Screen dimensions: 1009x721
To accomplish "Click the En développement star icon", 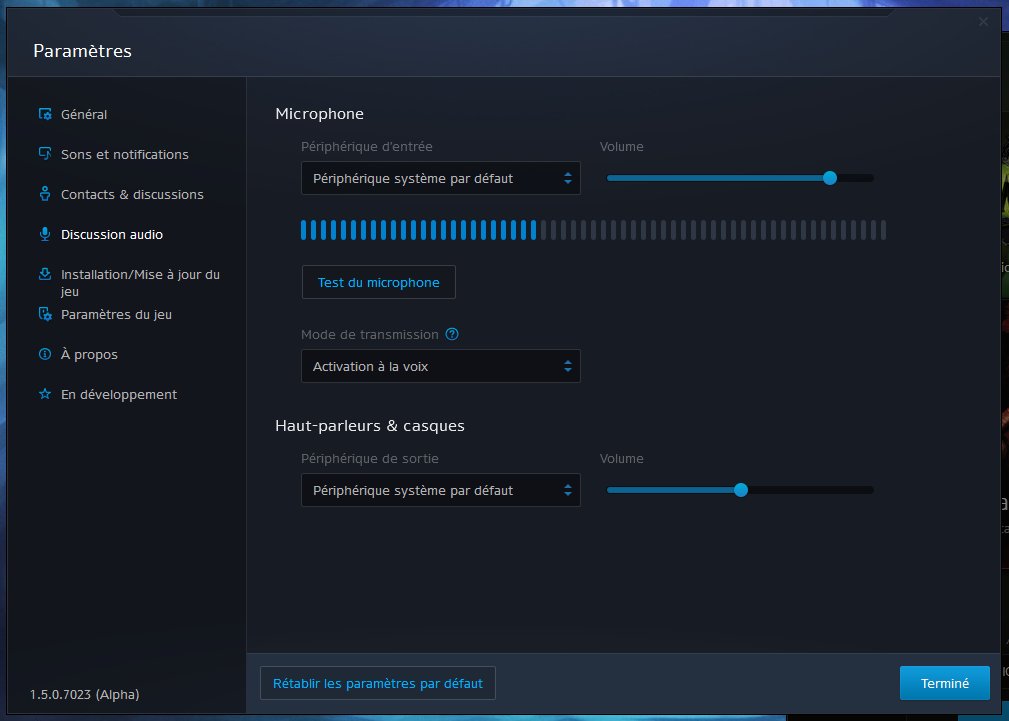I will tap(44, 395).
